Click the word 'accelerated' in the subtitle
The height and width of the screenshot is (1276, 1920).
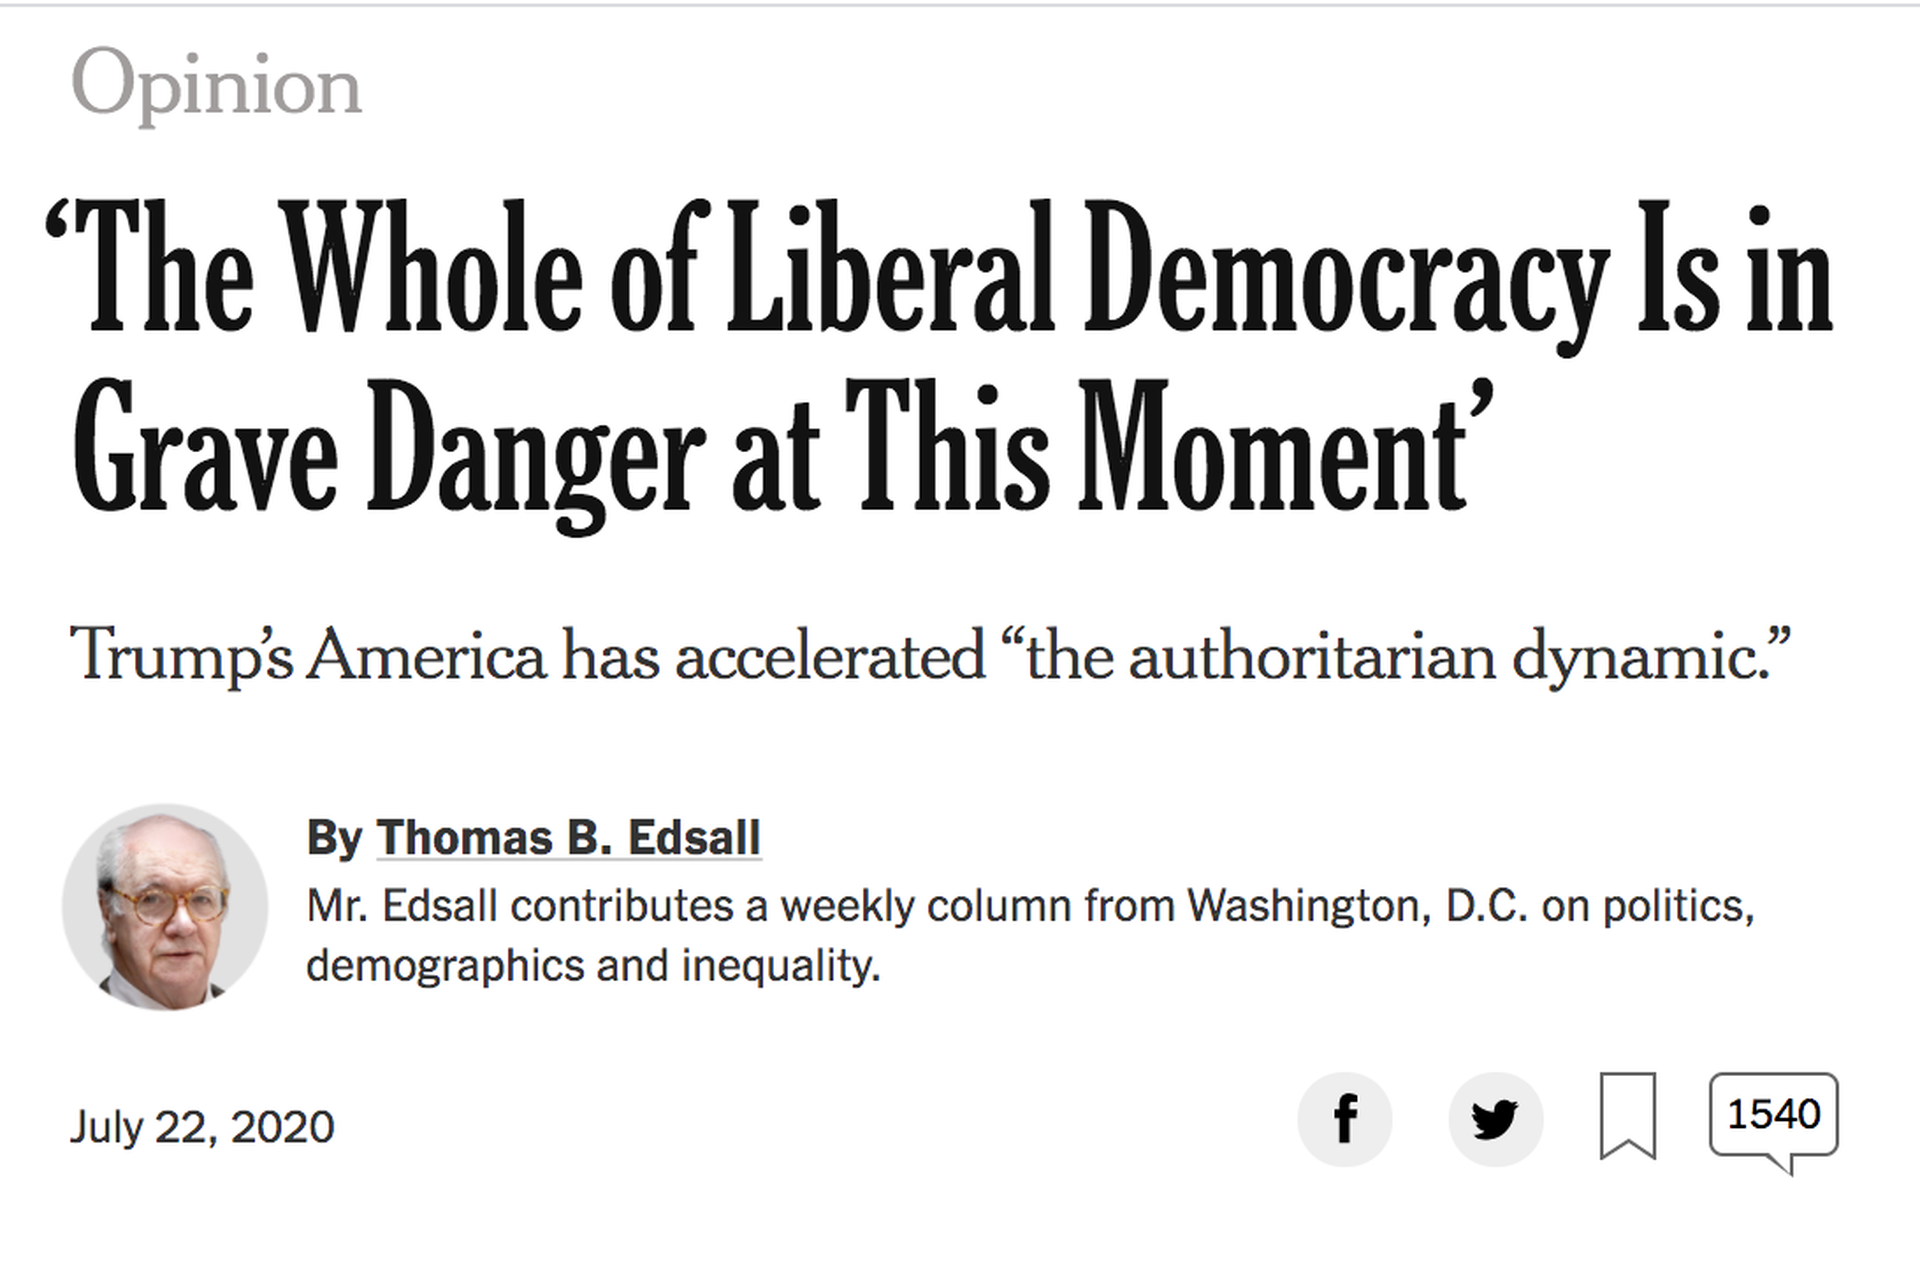pos(830,657)
